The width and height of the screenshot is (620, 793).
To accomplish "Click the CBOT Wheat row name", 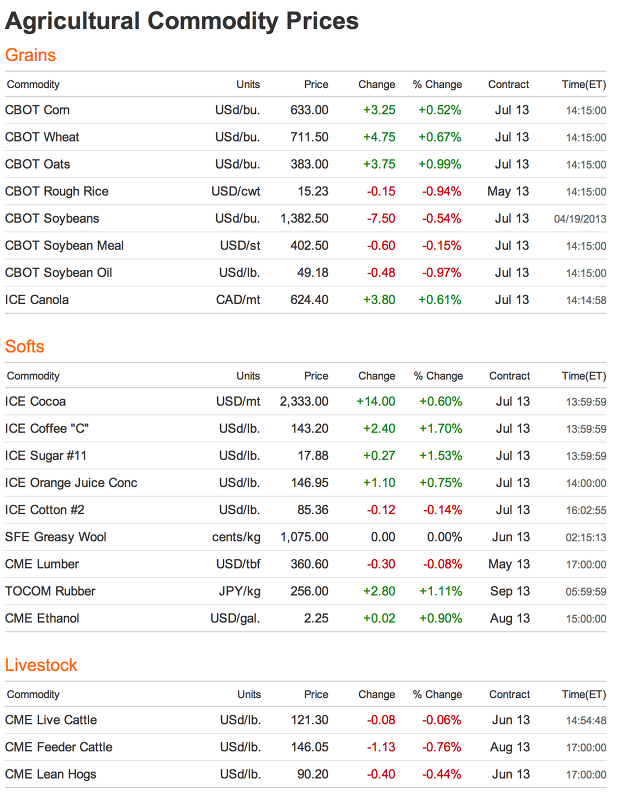I will click(x=42, y=137).
